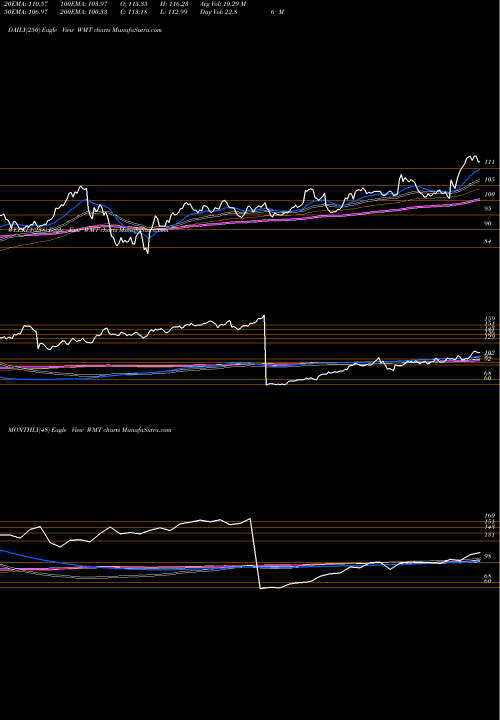Click the 95 price label on daily chart
This screenshot has width=500, height=720.
click(x=490, y=209)
